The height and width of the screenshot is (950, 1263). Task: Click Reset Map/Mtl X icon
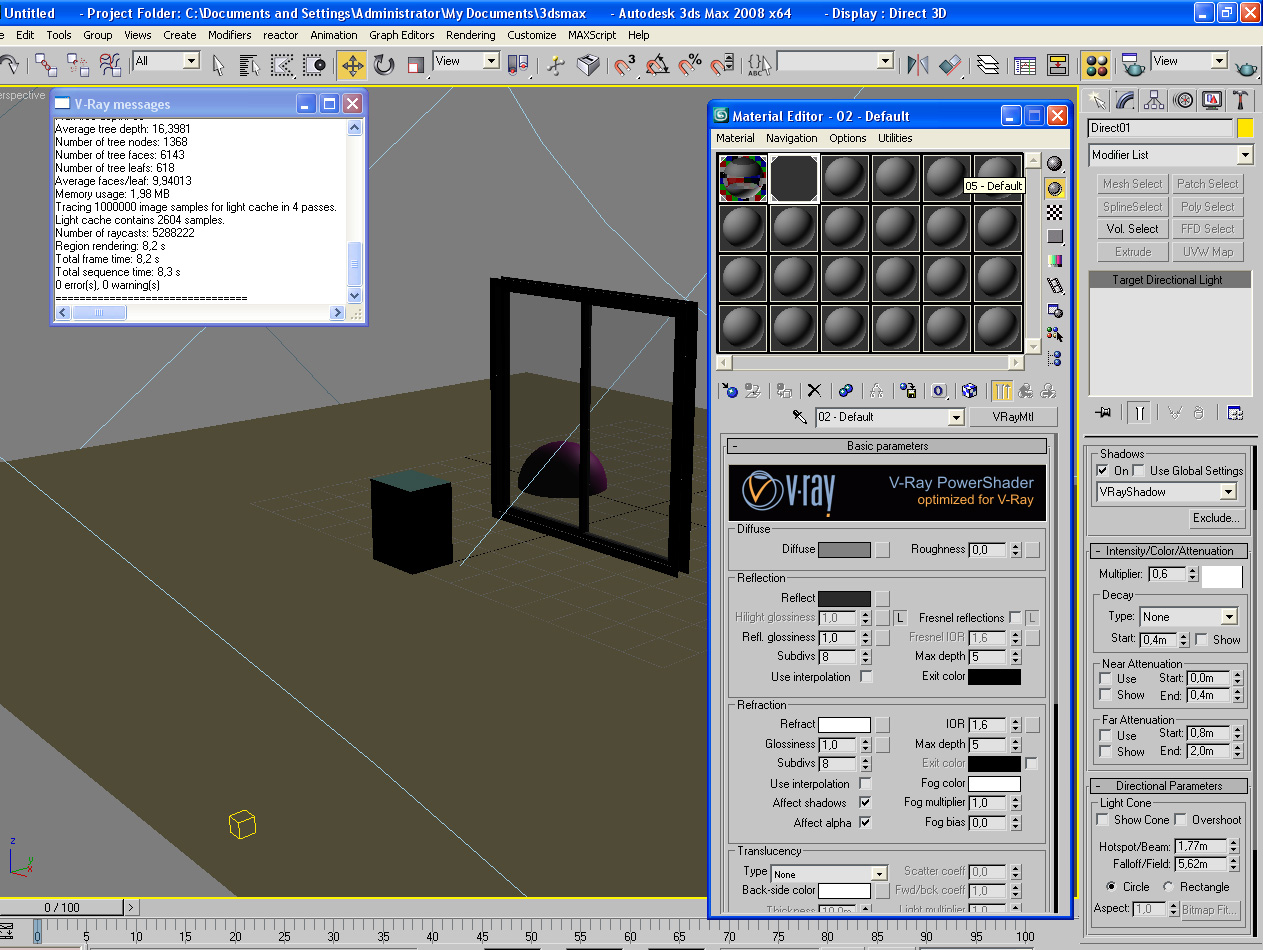coord(814,390)
